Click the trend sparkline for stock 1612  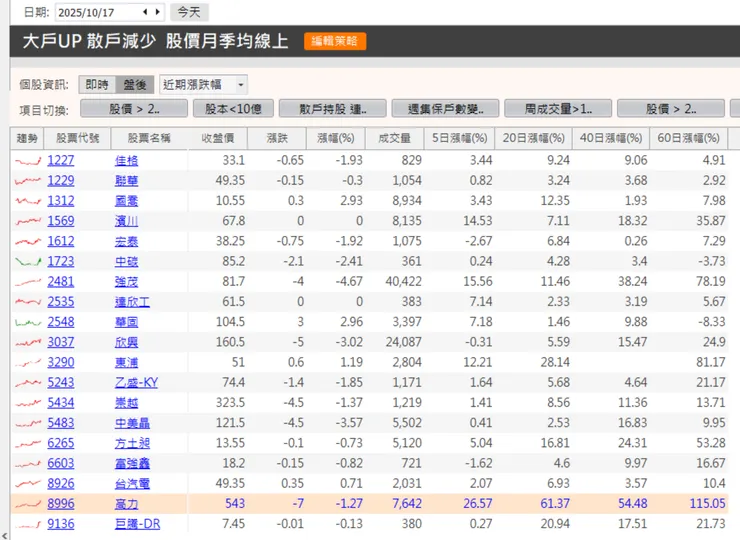pyautogui.click(x=28, y=242)
